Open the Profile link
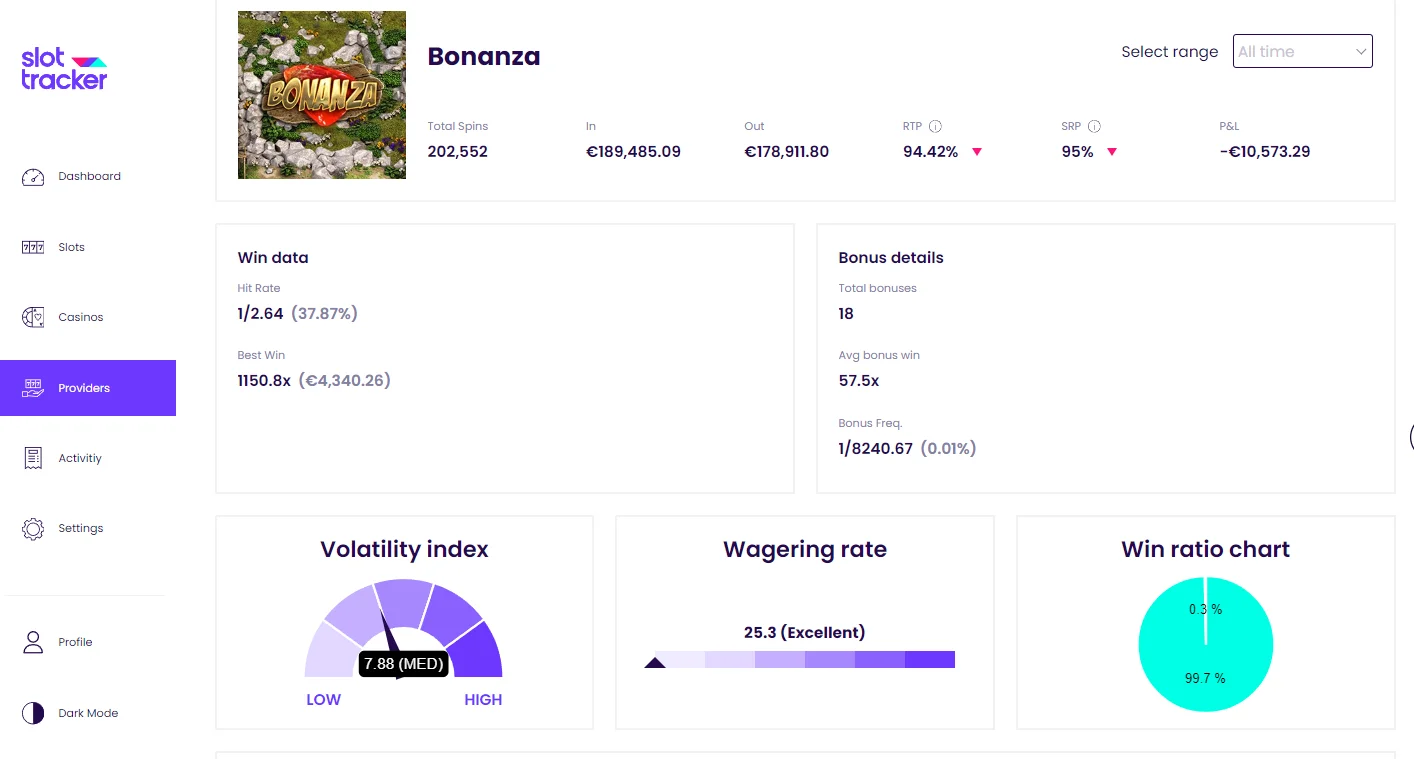 click(x=75, y=642)
